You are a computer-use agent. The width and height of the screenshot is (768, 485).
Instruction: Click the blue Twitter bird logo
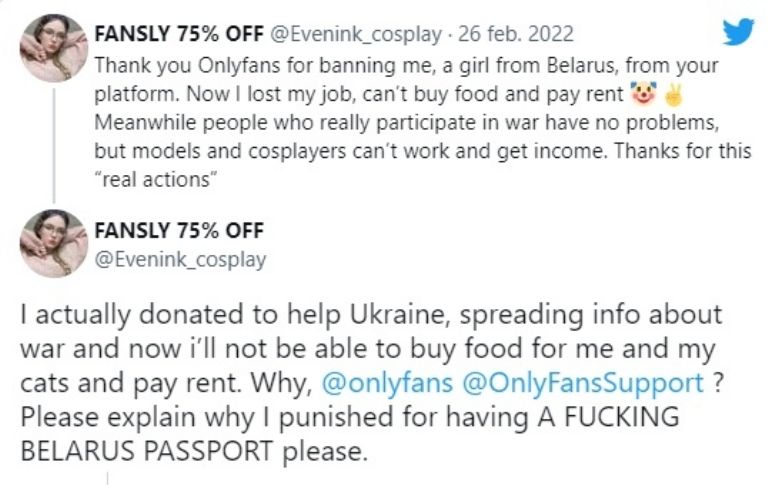[x=738, y=32]
